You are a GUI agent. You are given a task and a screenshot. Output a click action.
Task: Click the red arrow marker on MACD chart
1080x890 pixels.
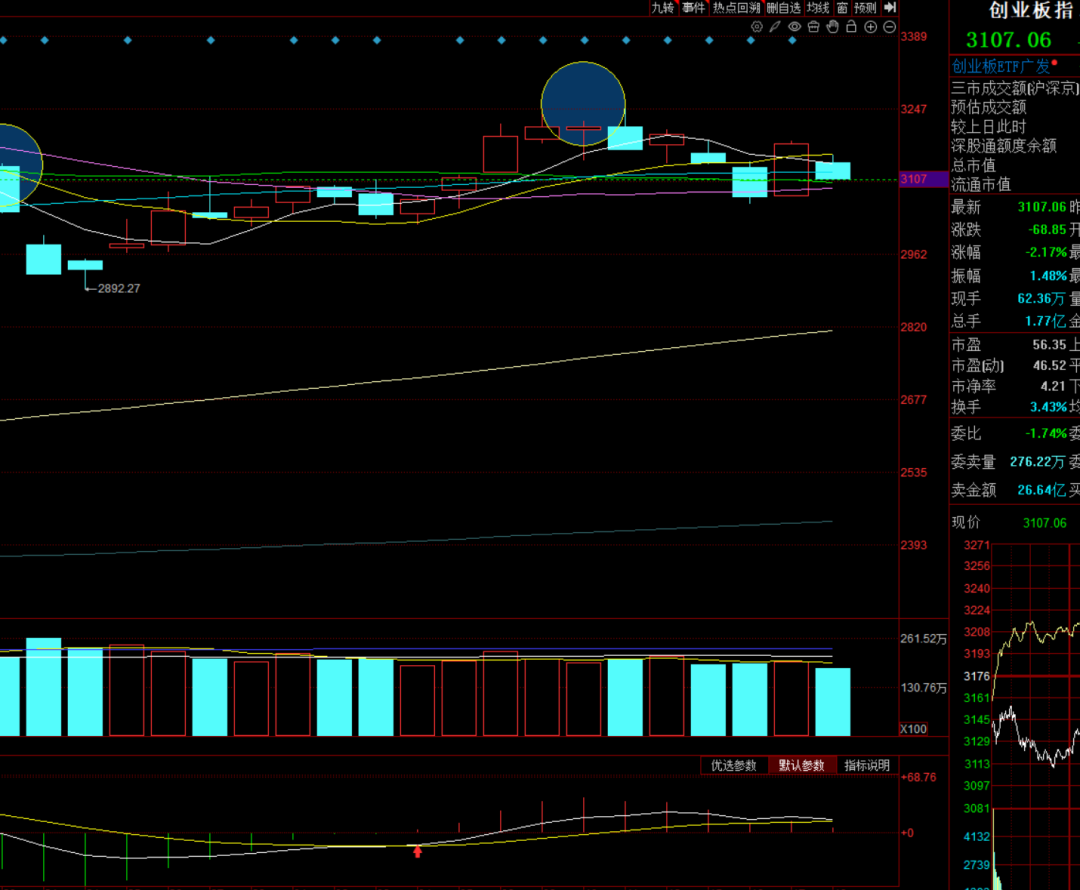[418, 852]
